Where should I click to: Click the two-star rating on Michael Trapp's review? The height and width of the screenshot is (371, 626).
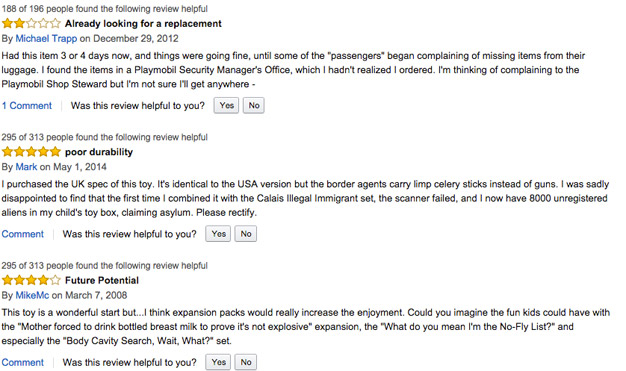[x=31, y=24]
